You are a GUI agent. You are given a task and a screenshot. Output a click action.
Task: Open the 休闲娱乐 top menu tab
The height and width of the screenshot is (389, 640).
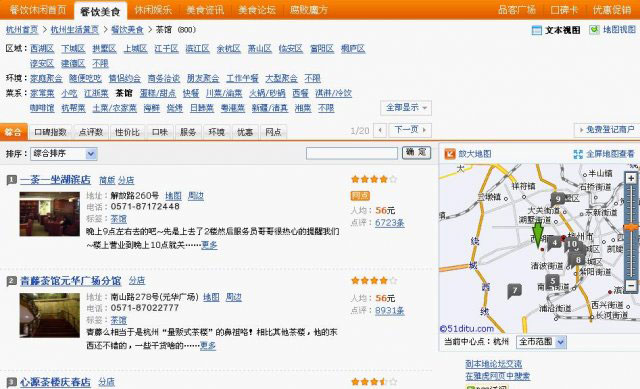pyautogui.click(x=153, y=10)
